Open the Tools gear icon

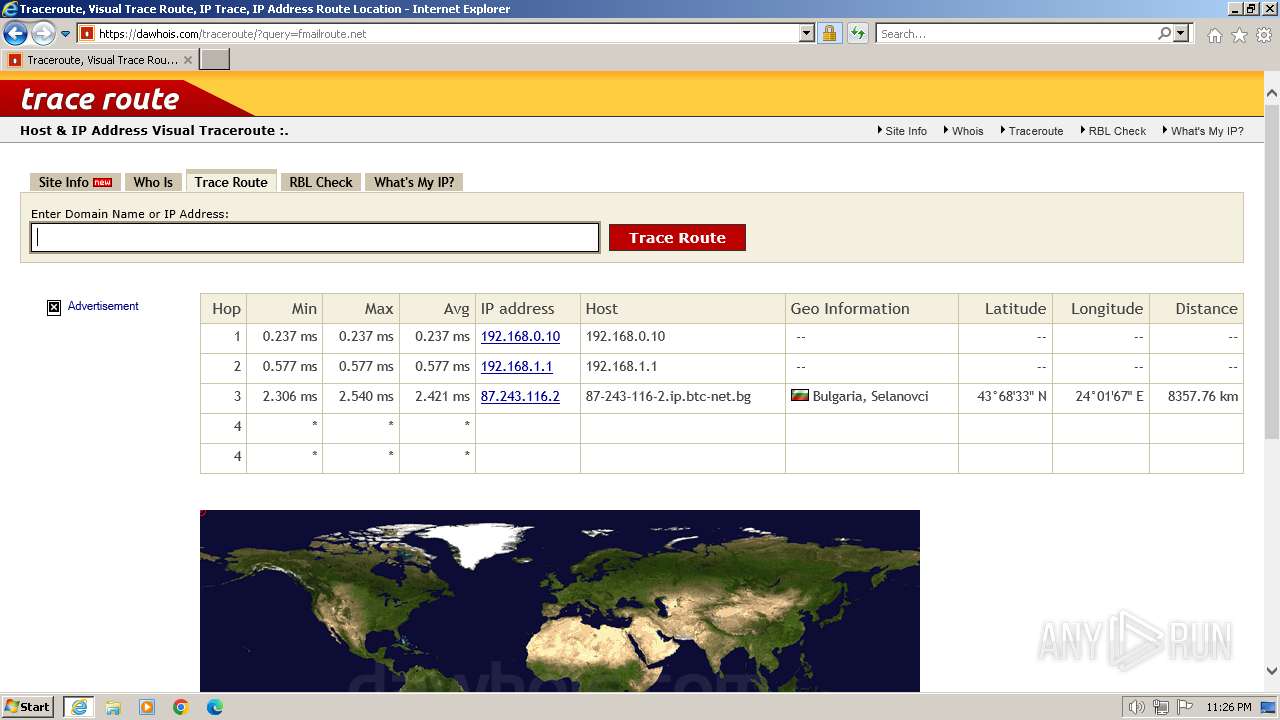point(1263,35)
